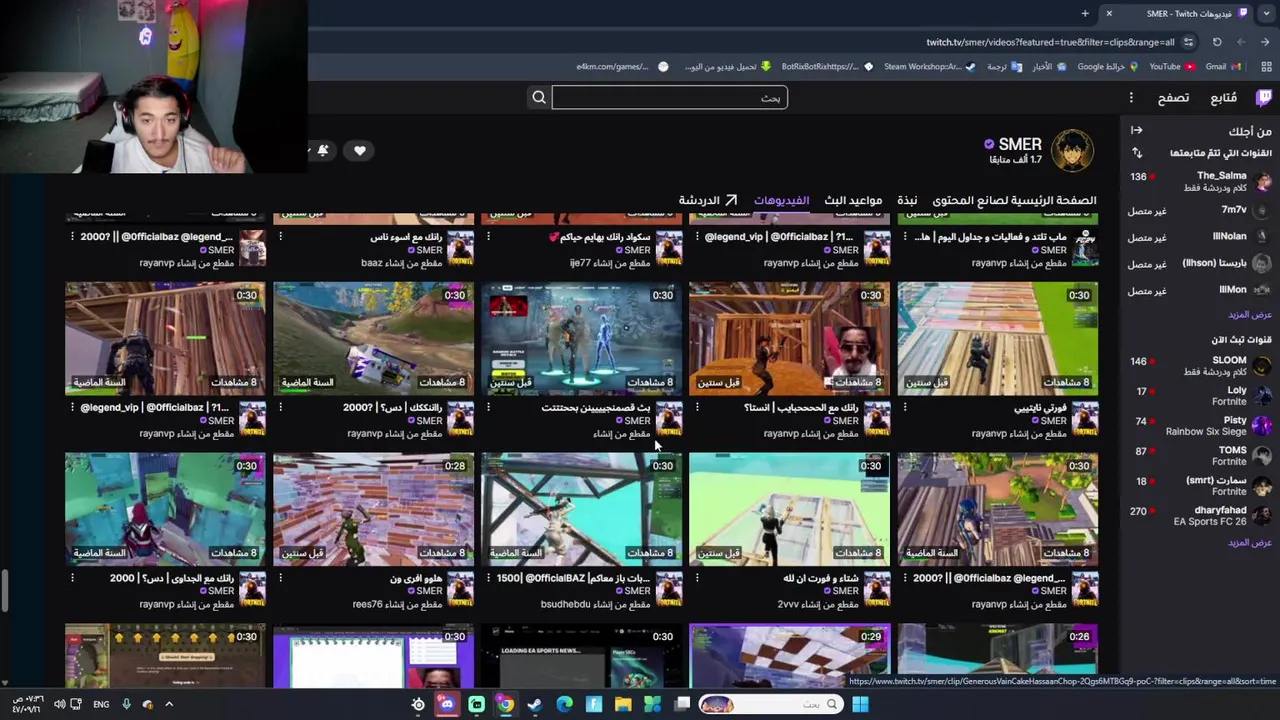The height and width of the screenshot is (720, 1280).
Task: Open a new browser tab with plus
Action: coord(1085,13)
